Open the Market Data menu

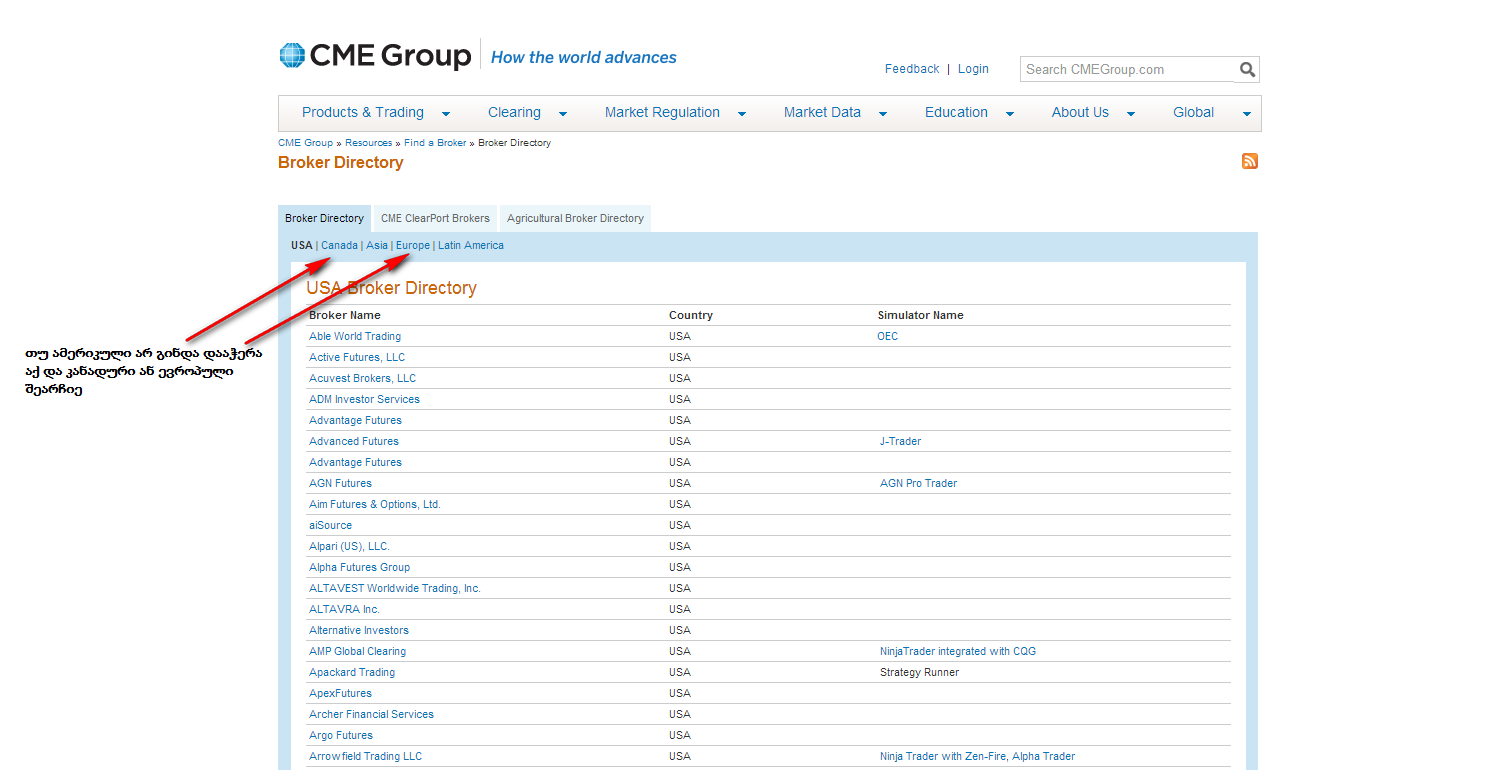pos(822,112)
